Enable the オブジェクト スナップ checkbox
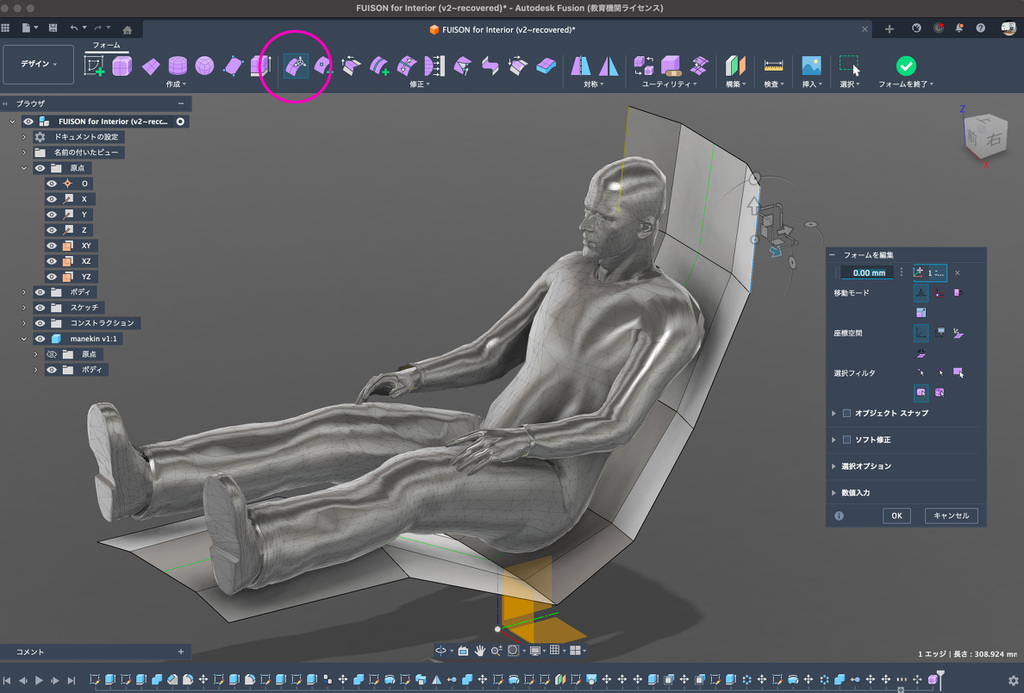 click(847, 413)
